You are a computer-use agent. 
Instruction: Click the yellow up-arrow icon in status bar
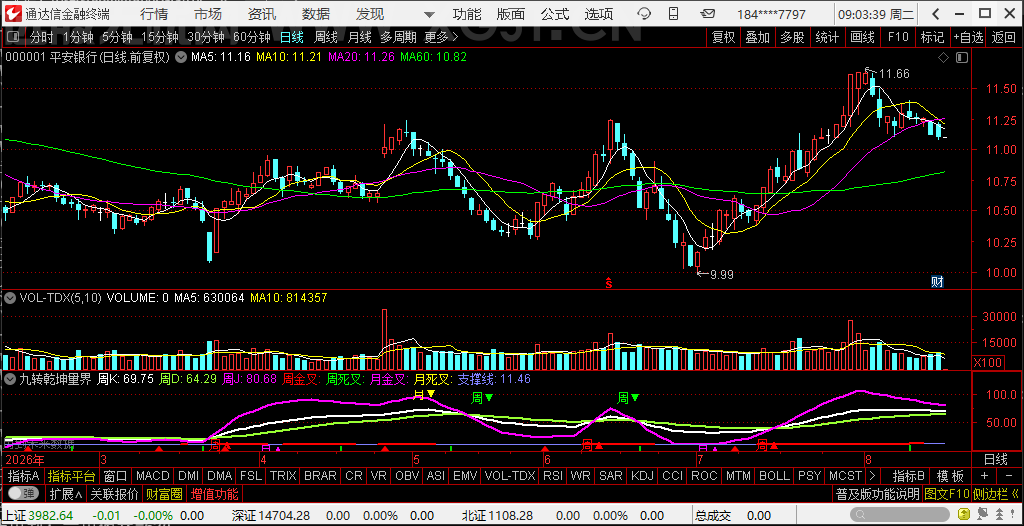tap(966, 516)
